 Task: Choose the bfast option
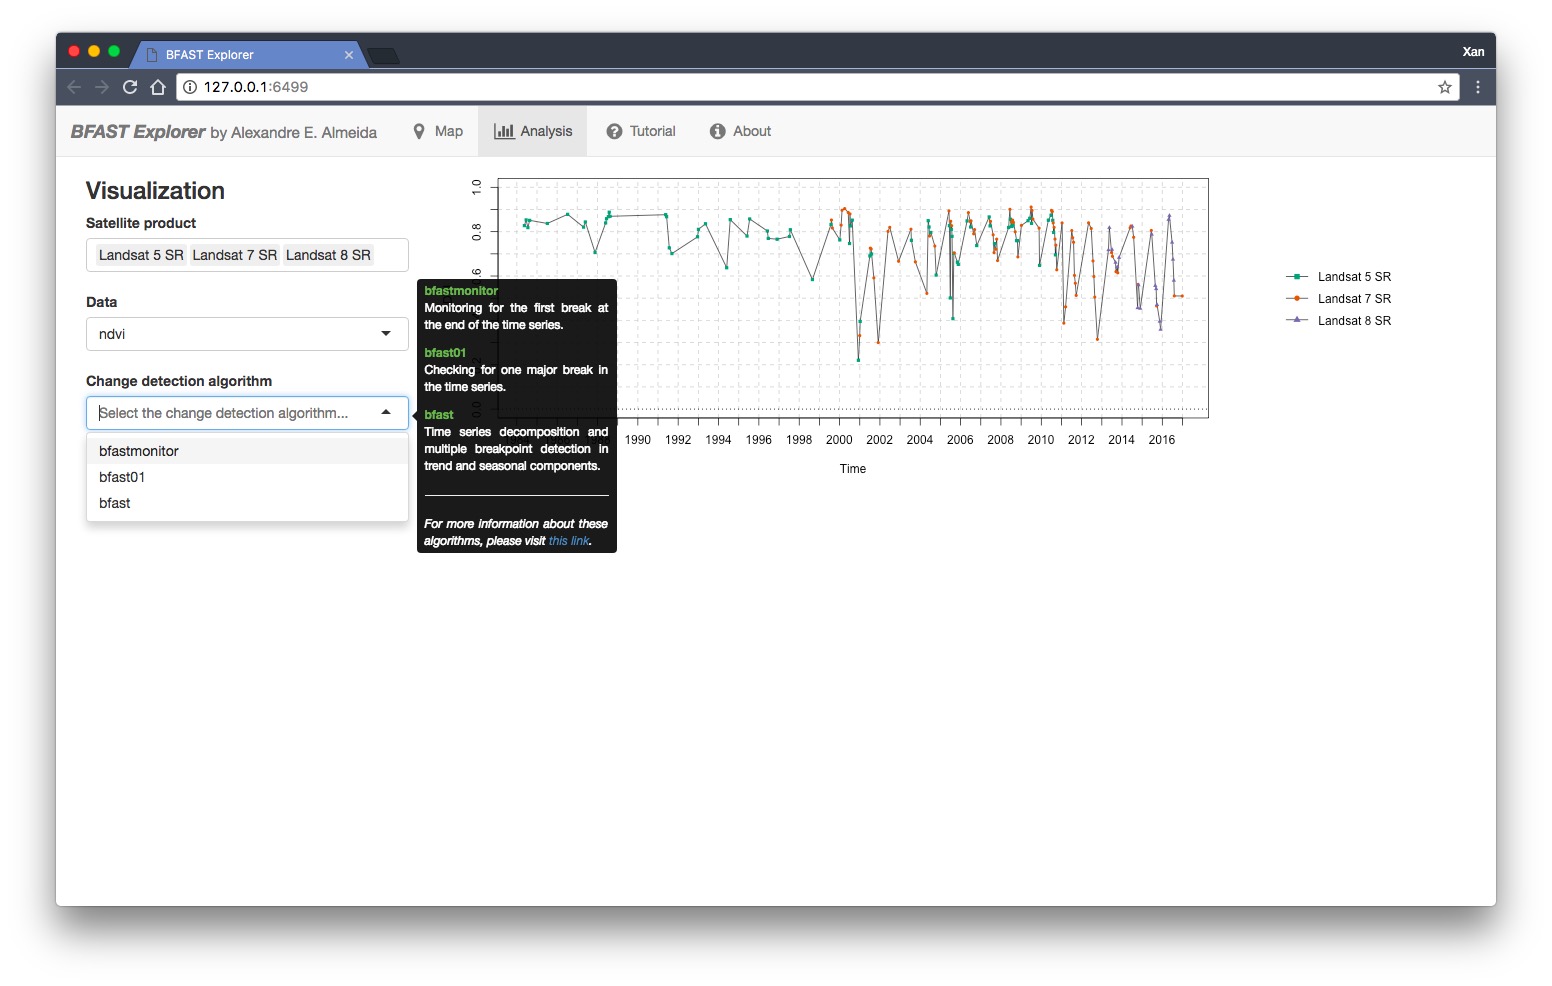click(x=247, y=503)
